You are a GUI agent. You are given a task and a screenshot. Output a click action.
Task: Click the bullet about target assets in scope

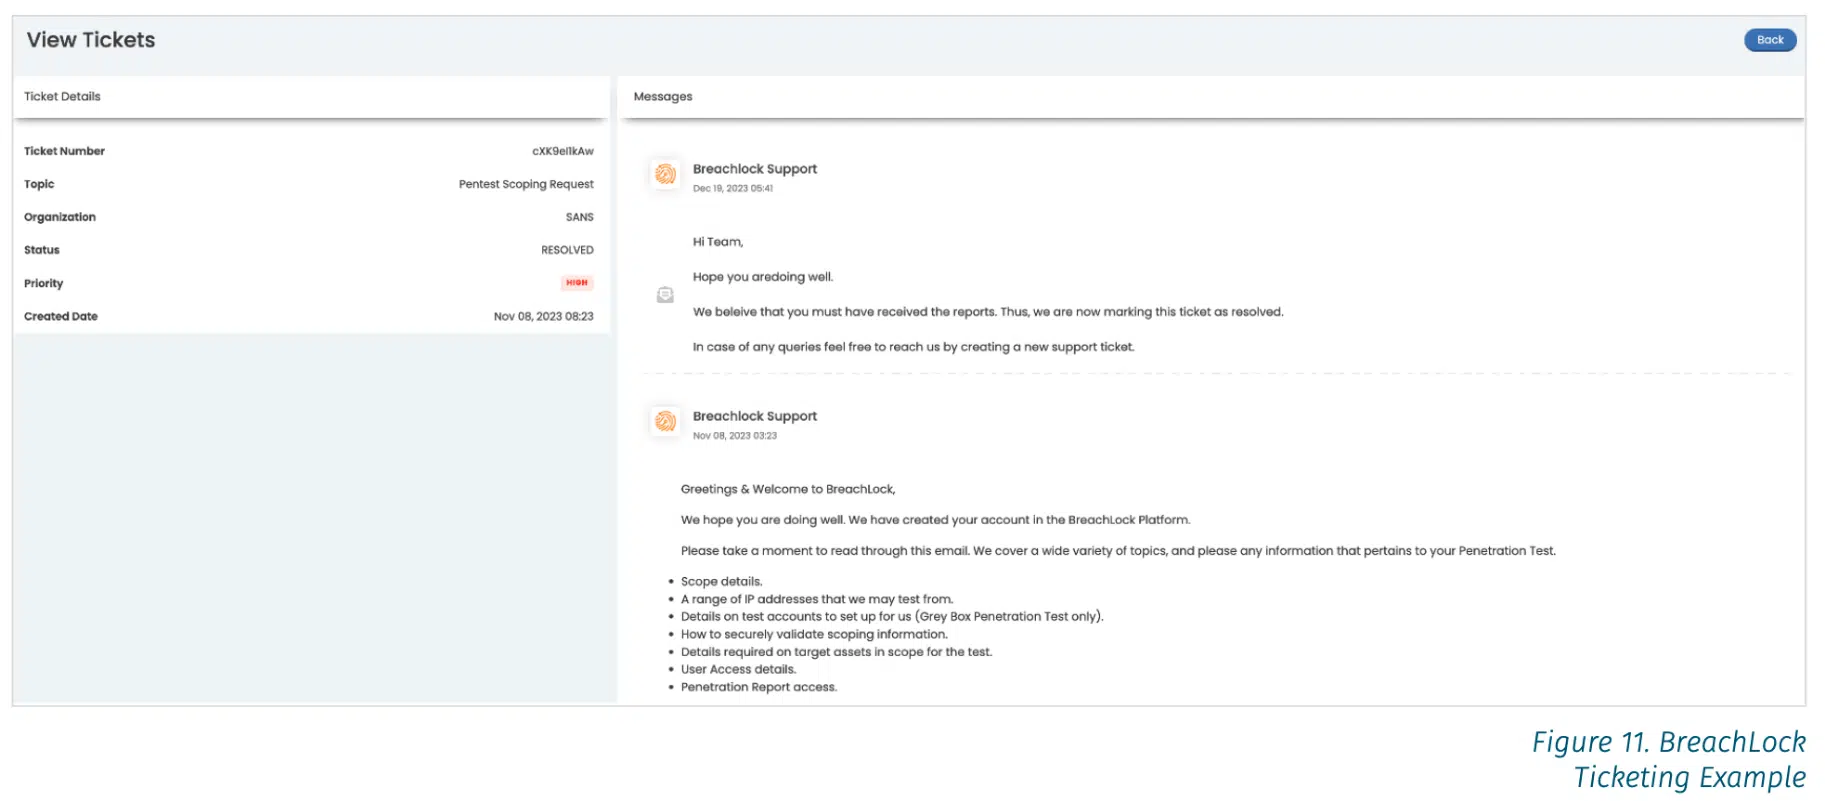point(836,652)
